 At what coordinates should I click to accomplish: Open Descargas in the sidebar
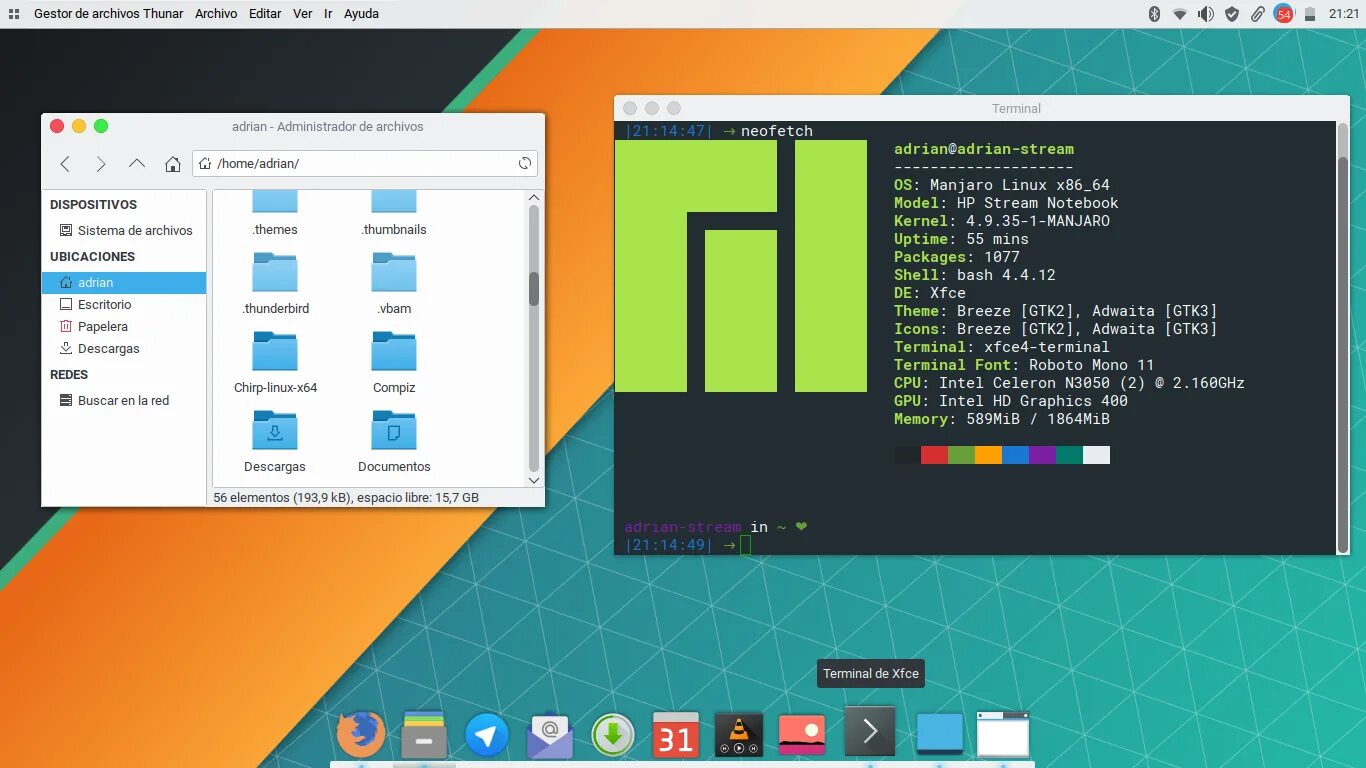(124, 349)
